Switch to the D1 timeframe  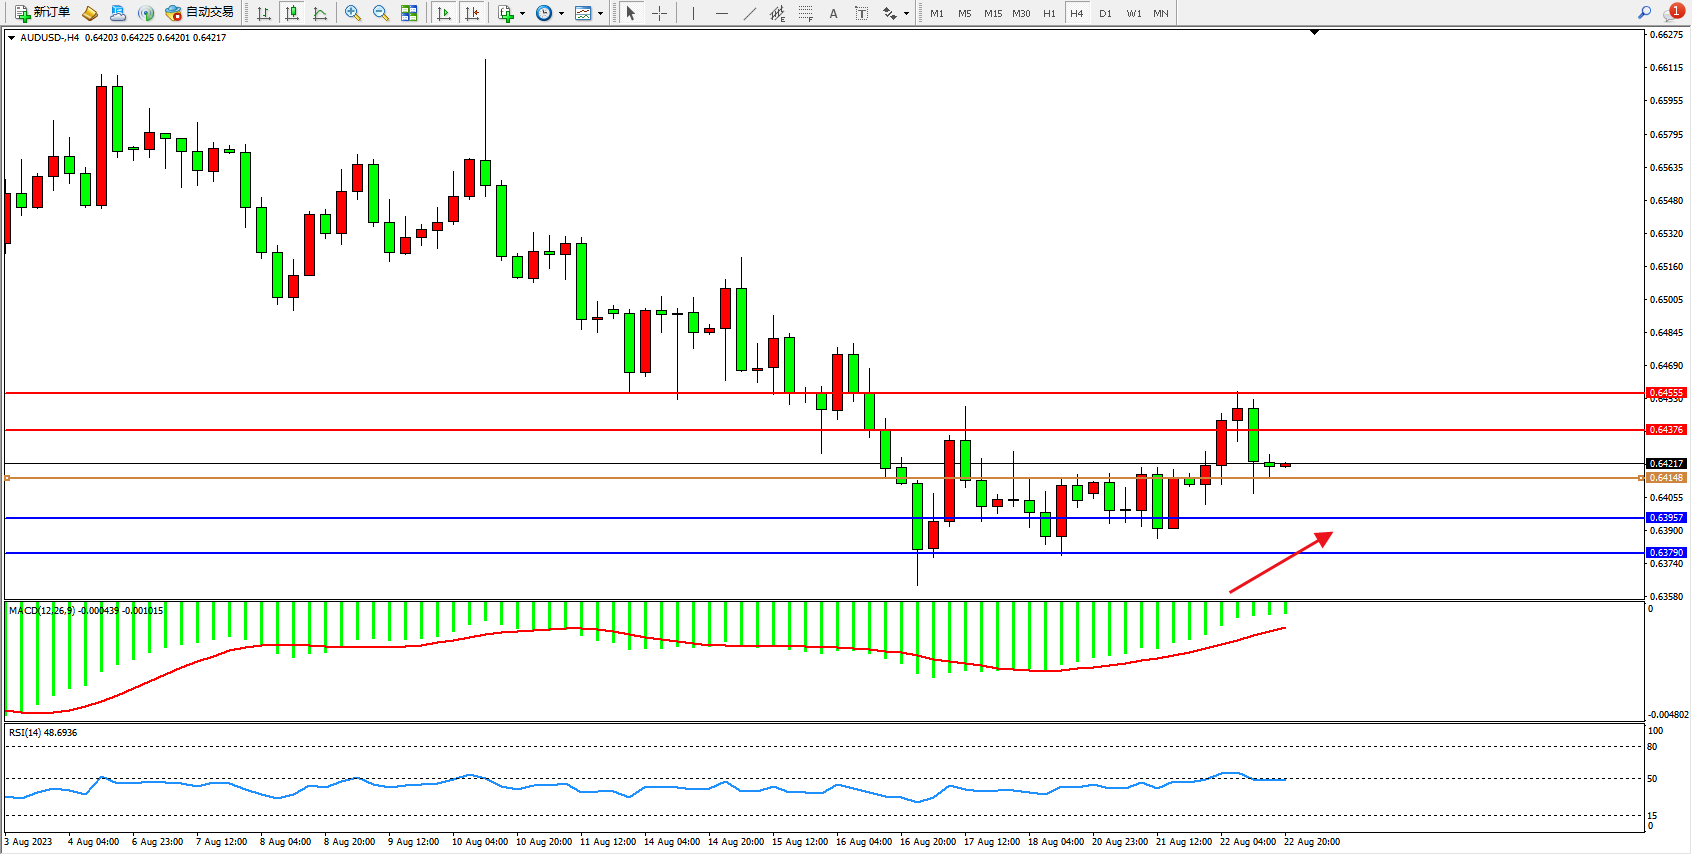pos(1105,13)
